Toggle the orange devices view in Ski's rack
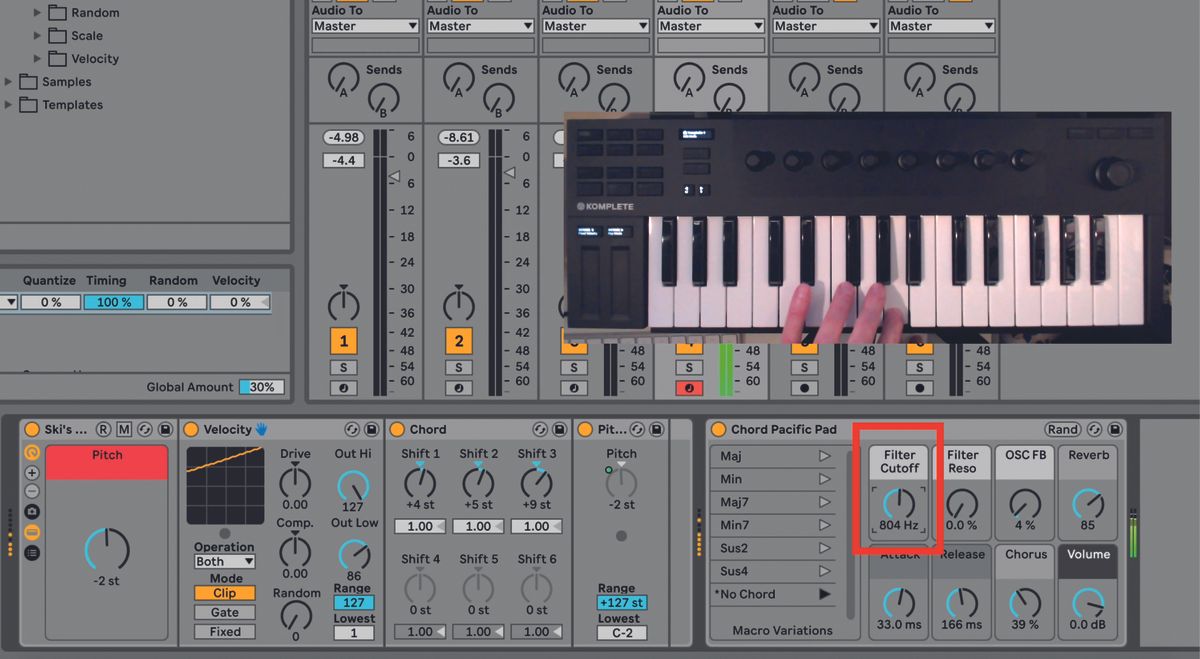1200x659 pixels. (32, 532)
